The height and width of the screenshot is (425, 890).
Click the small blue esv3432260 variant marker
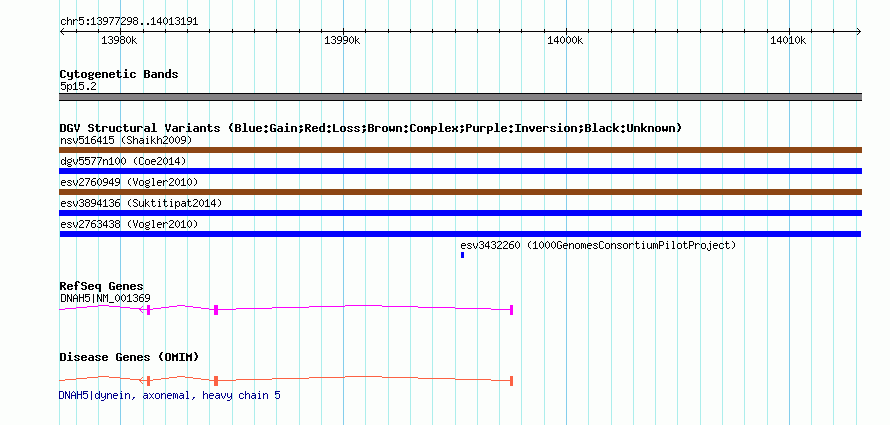tap(463, 255)
